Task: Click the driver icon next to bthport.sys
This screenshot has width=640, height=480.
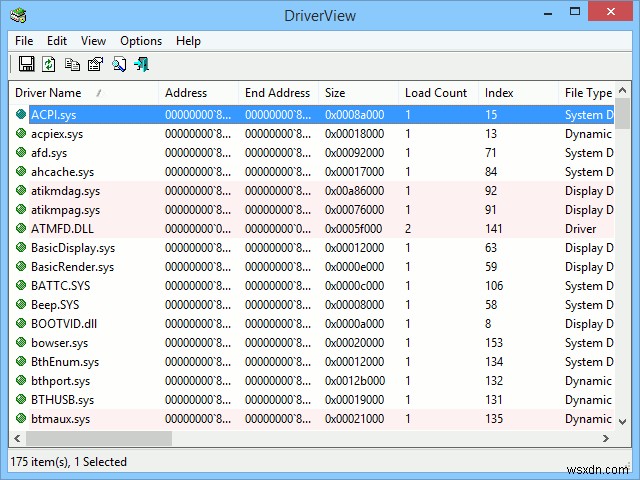Action: point(21,380)
